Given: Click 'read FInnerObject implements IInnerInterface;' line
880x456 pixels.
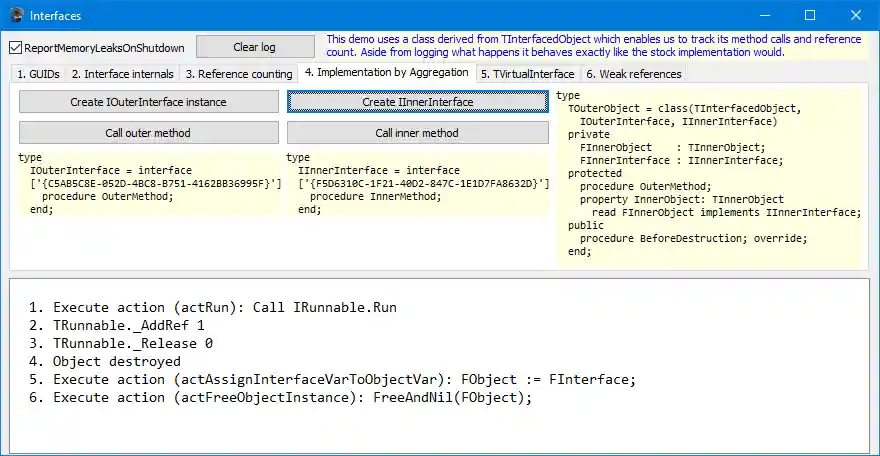Looking at the screenshot, I should (x=726, y=212).
